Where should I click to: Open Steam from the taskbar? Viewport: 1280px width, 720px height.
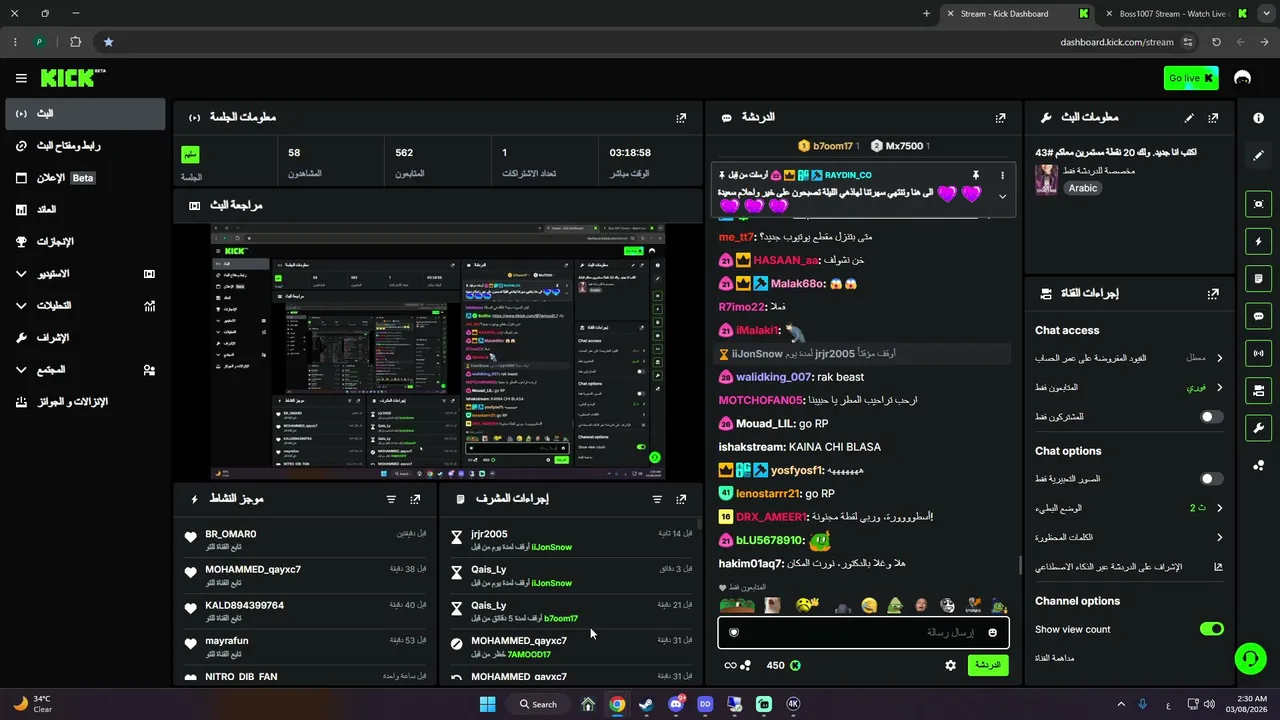tap(646, 704)
